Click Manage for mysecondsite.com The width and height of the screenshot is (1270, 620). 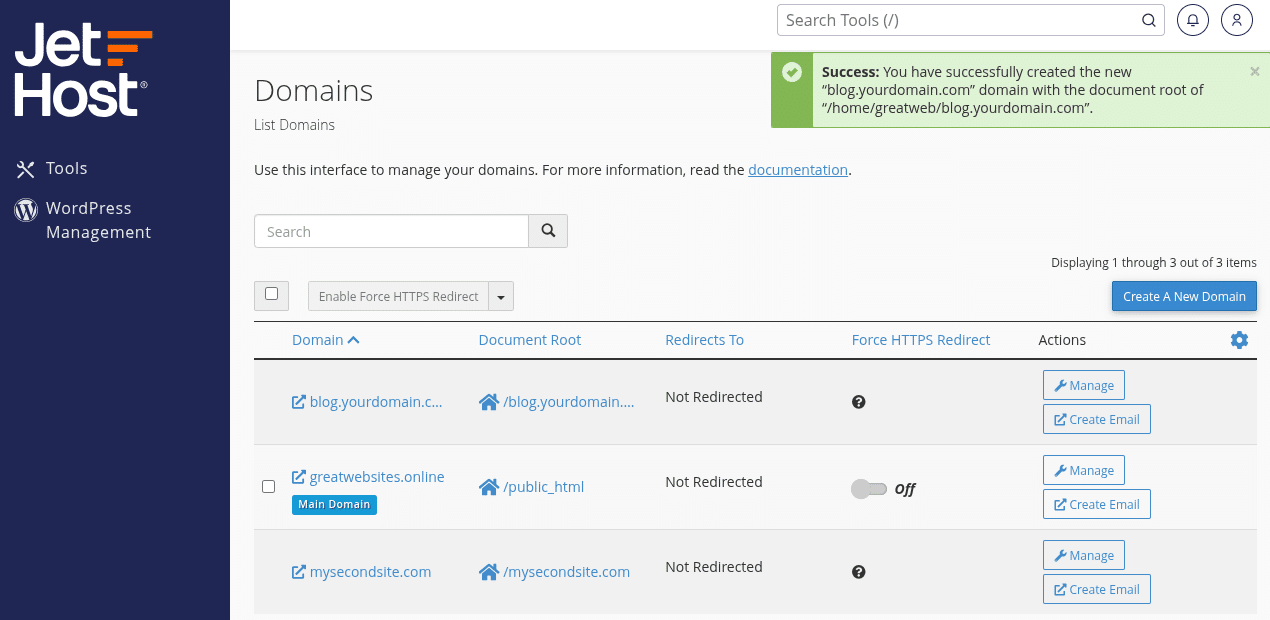(x=1084, y=555)
